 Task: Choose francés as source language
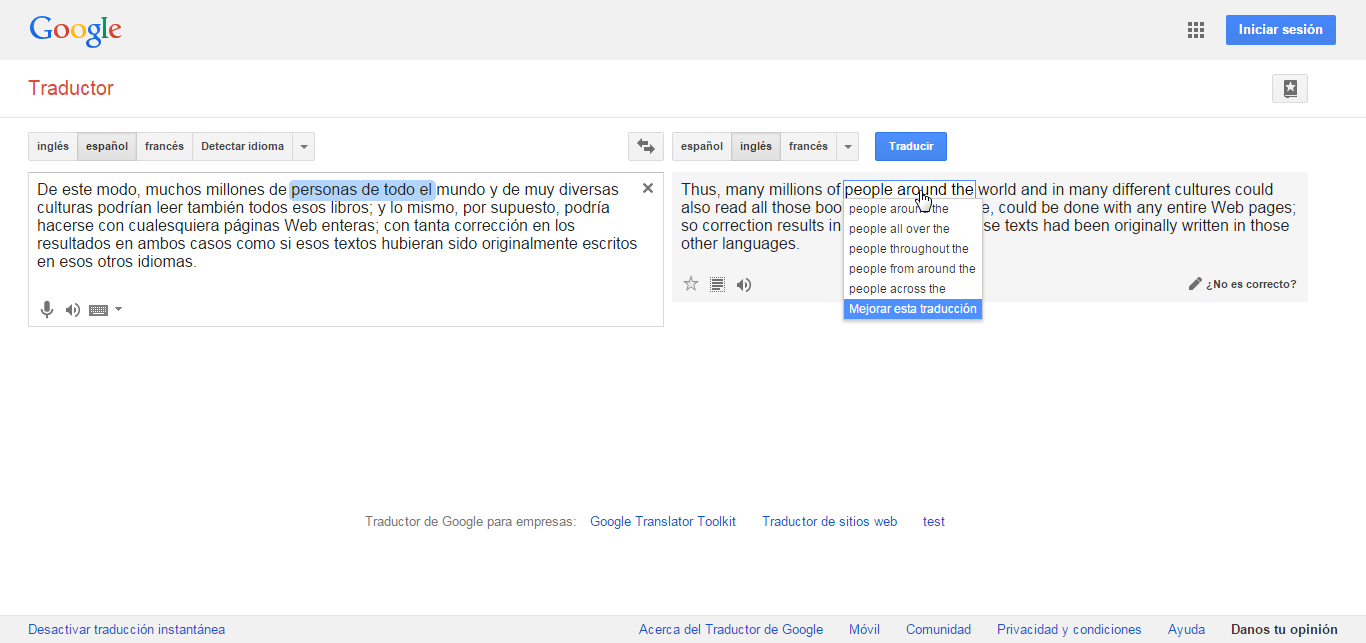164,146
